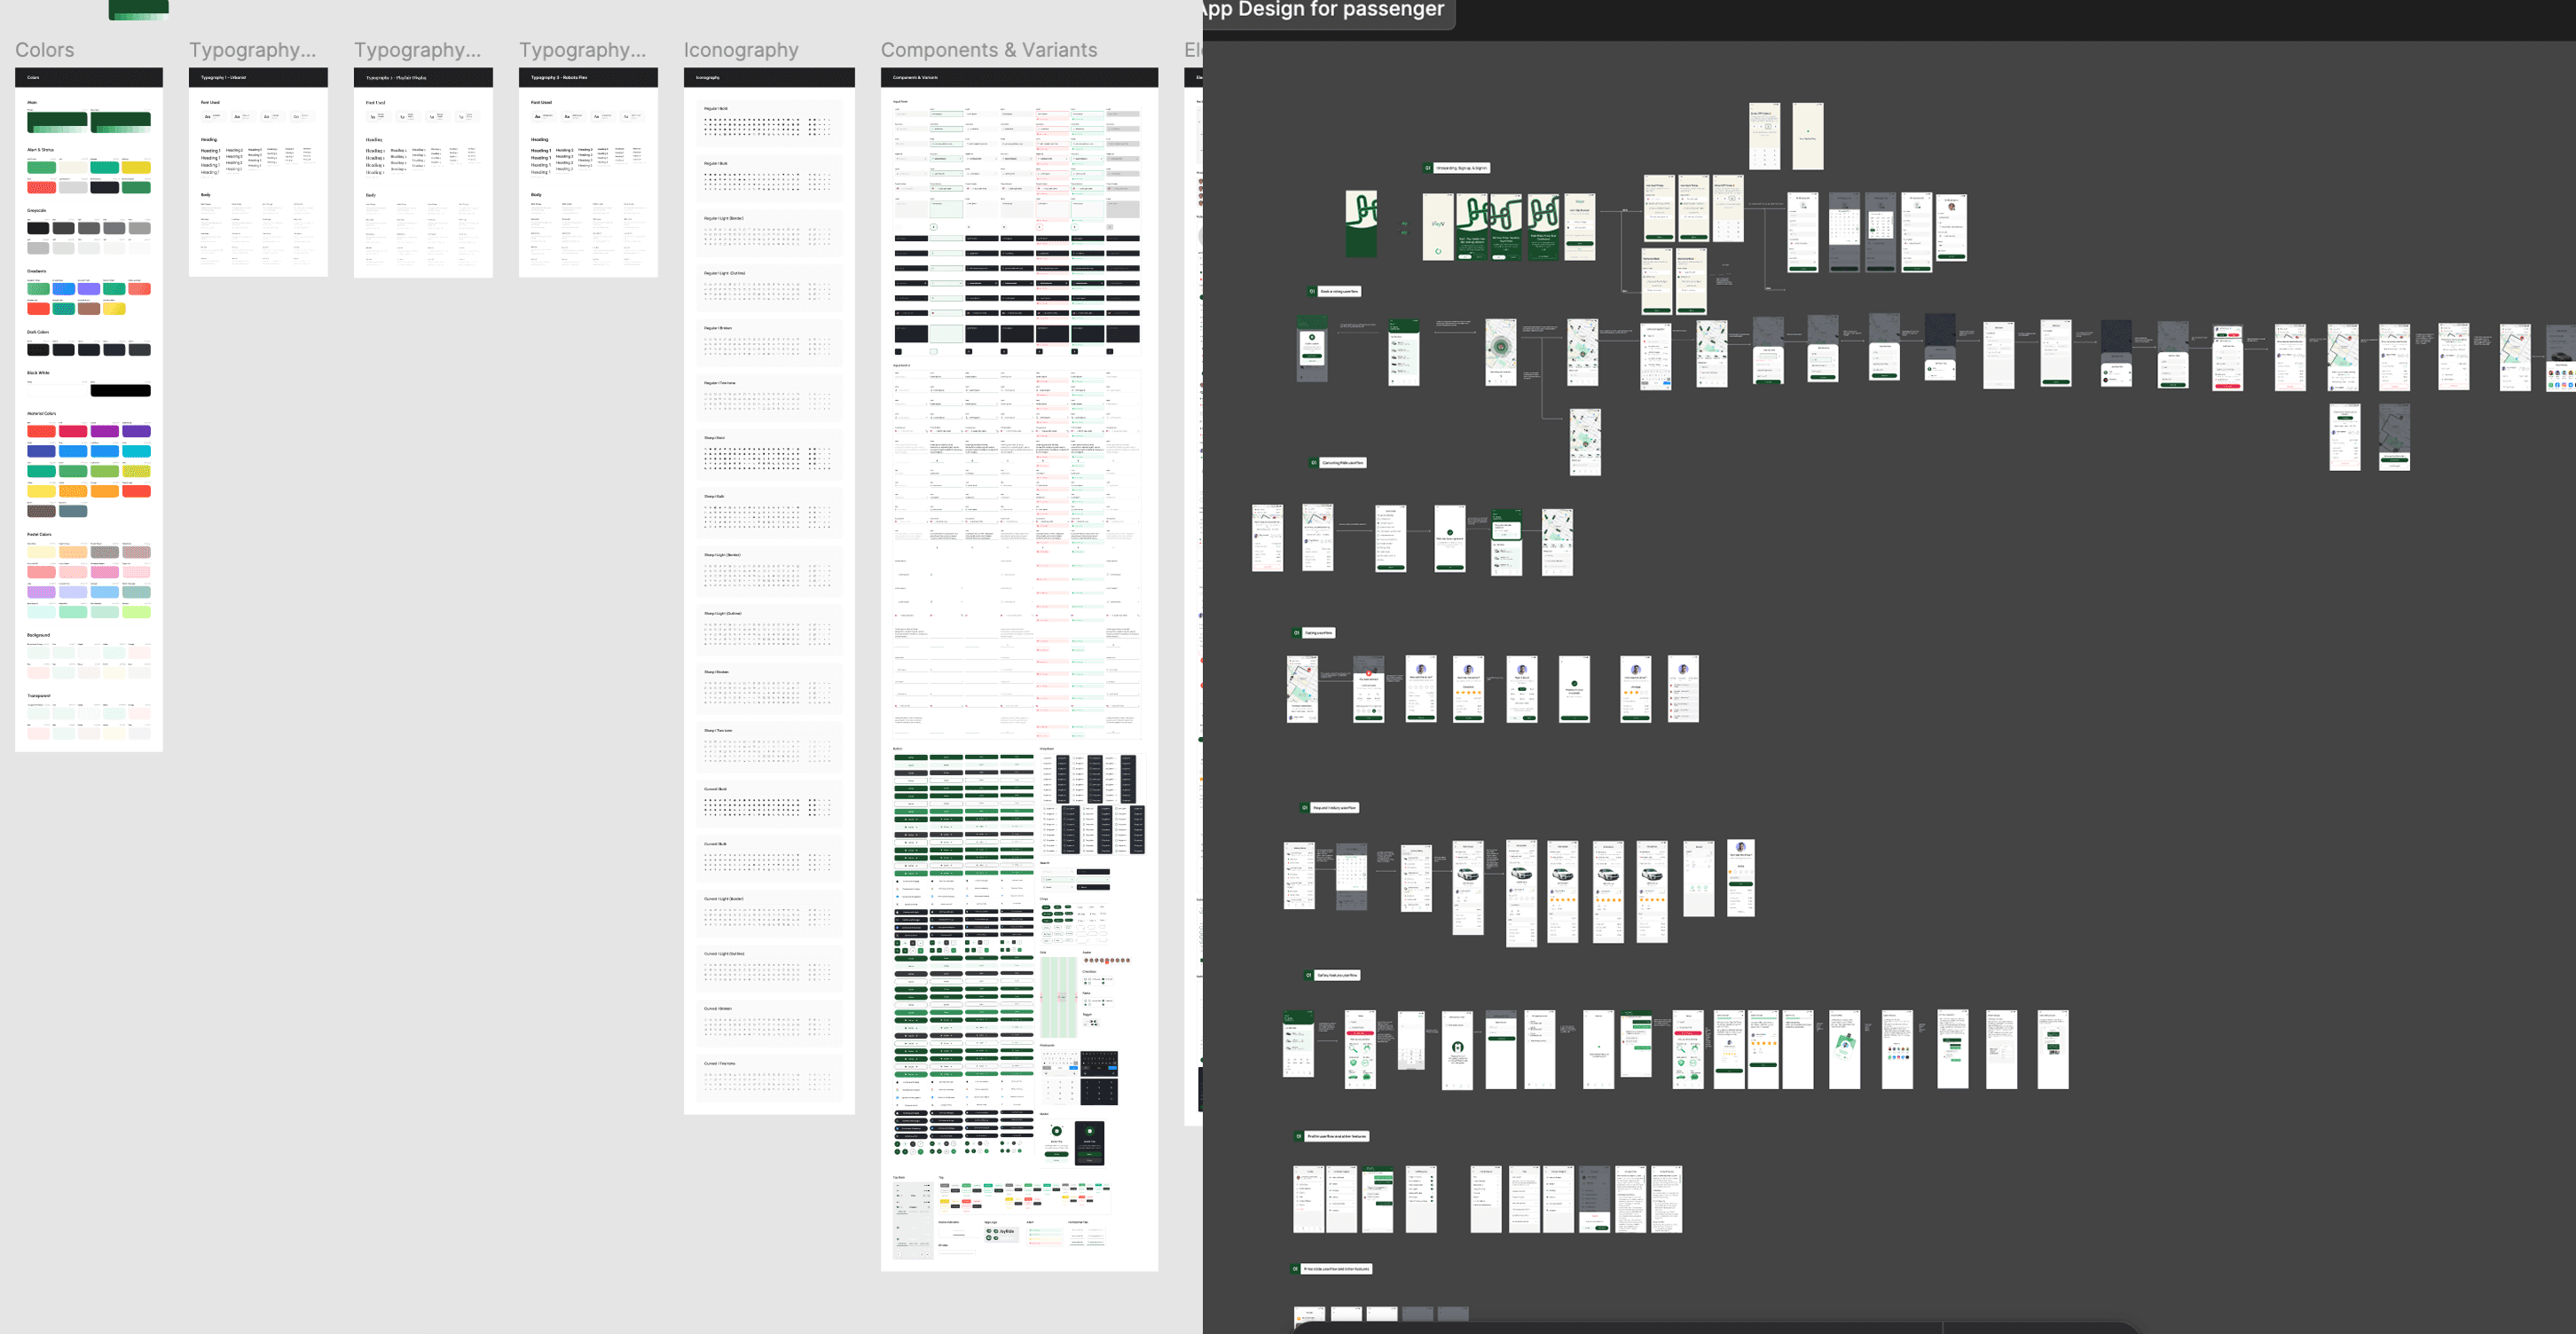Click the Iconography frame title
The image size is (2576, 1334).
click(740, 50)
